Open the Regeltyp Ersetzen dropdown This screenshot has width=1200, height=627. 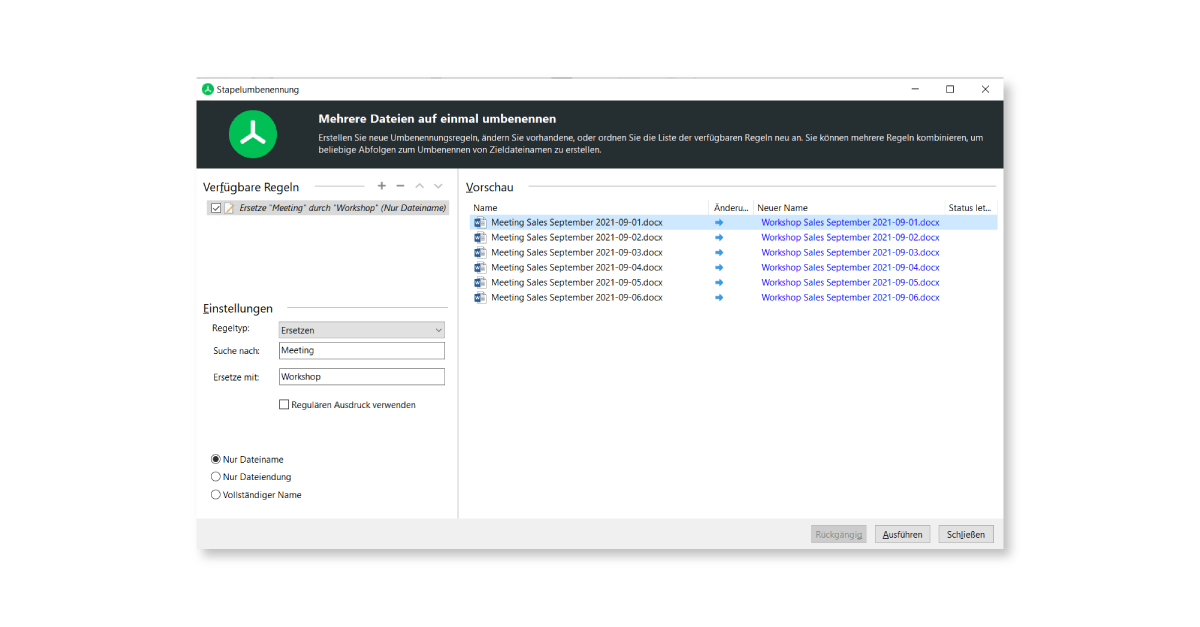[x=362, y=330]
